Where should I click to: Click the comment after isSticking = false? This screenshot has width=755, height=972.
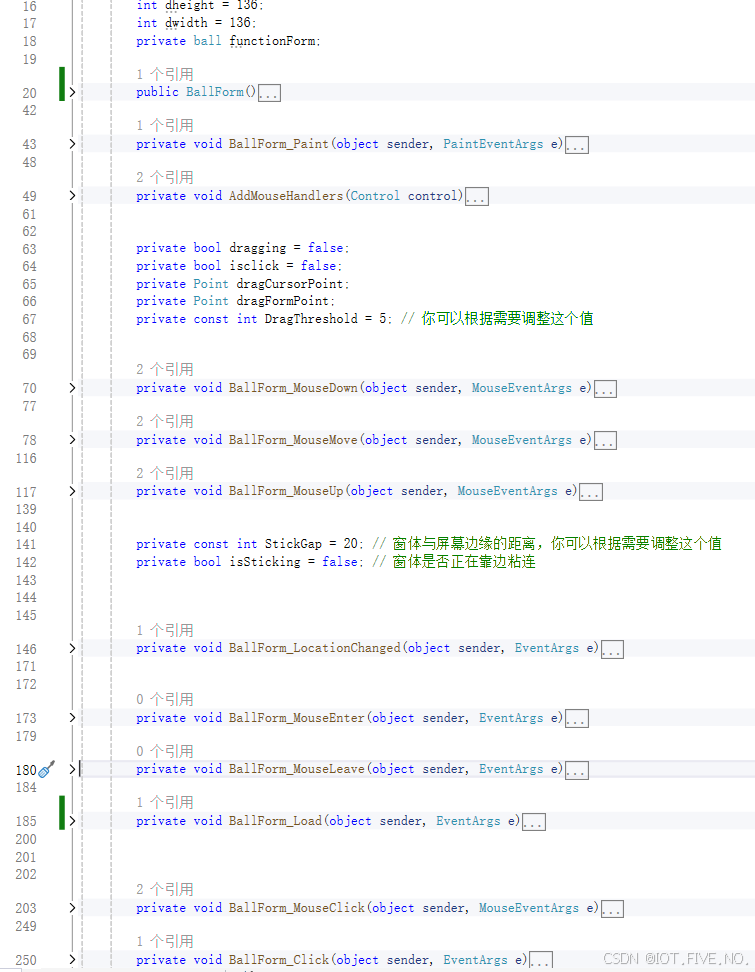click(454, 562)
